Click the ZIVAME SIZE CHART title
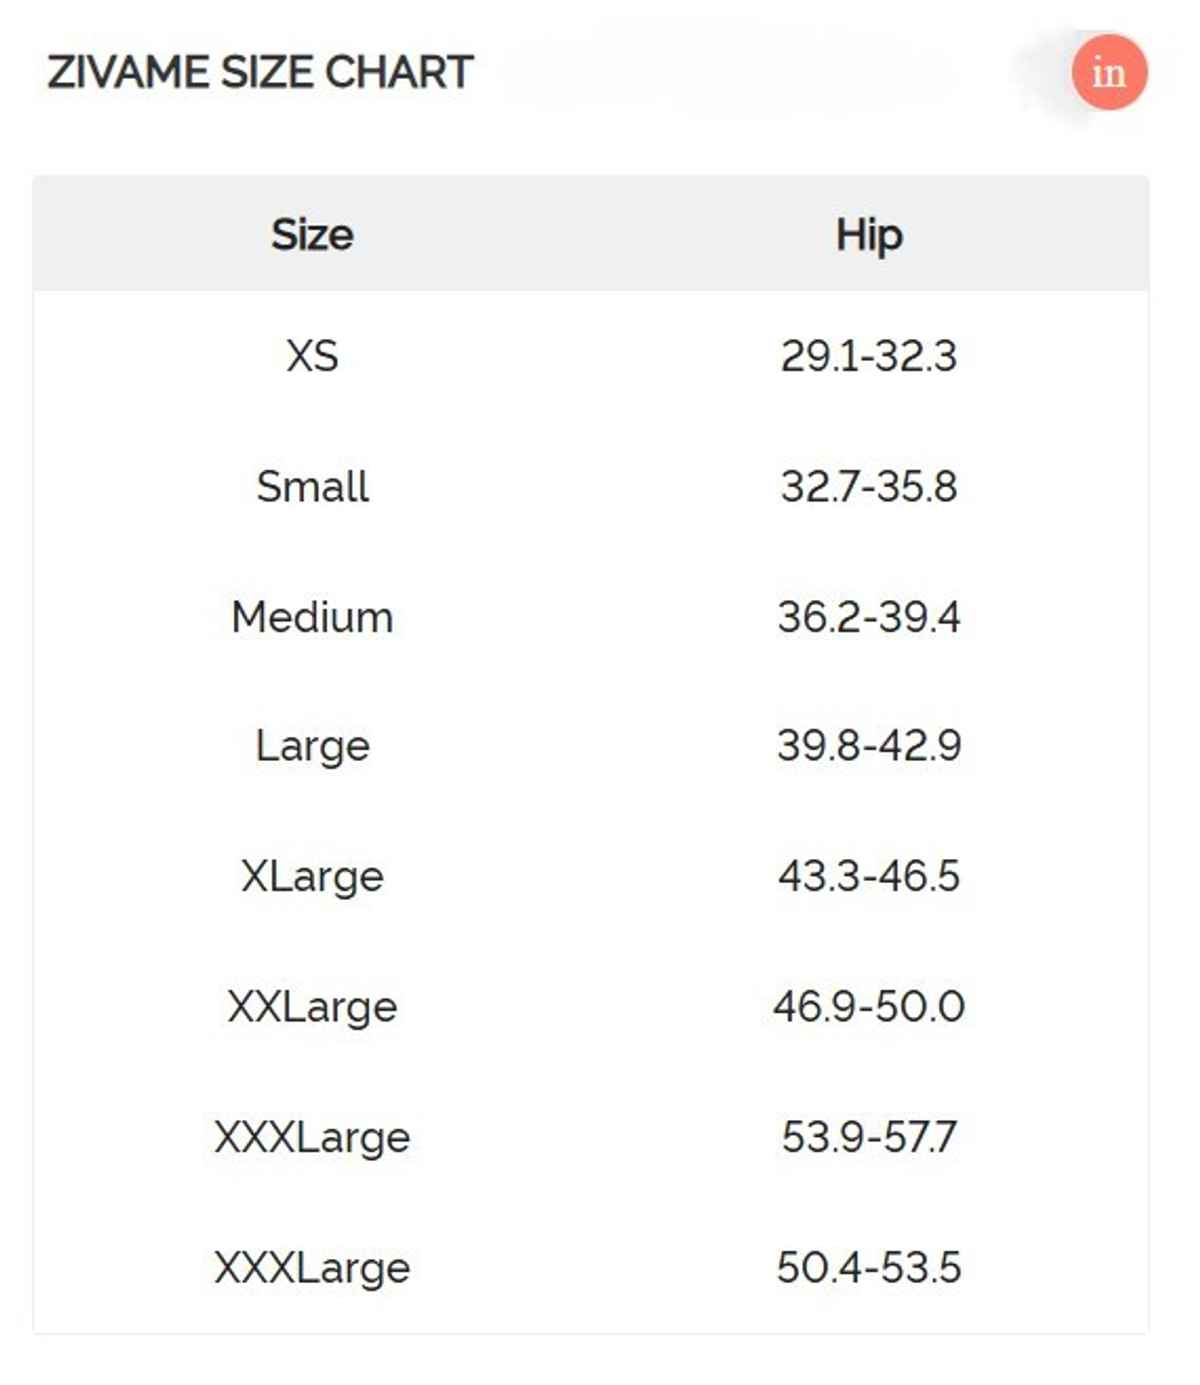Image resolution: width=1200 pixels, height=1385 pixels. [260, 73]
